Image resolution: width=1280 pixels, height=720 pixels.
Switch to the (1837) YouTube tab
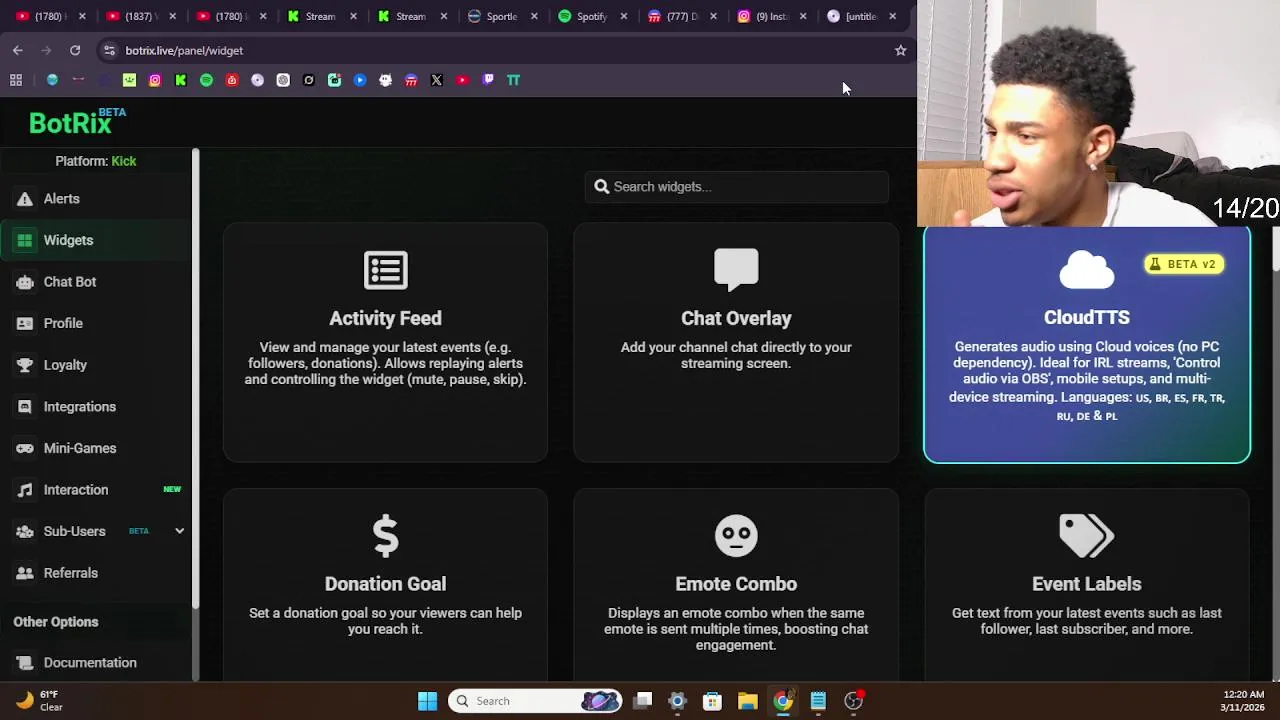tap(140, 16)
